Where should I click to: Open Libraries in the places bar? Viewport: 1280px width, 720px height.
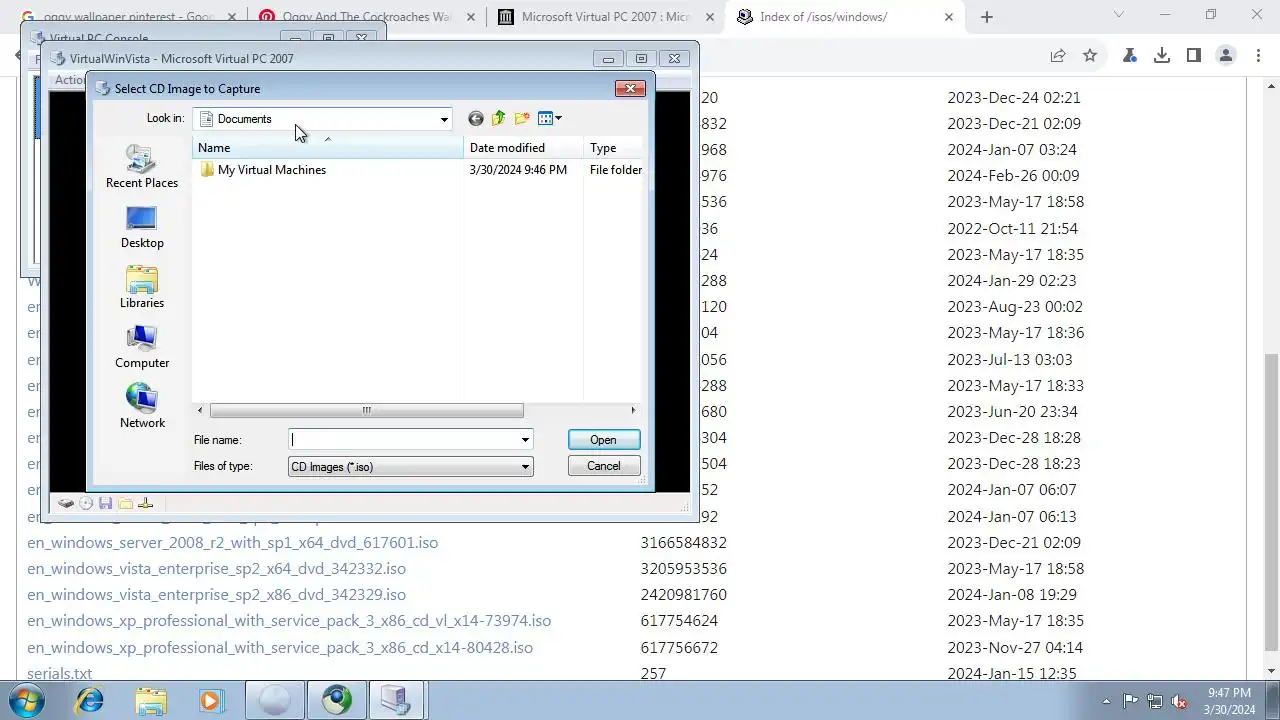pyautogui.click(x=142, y=288)
